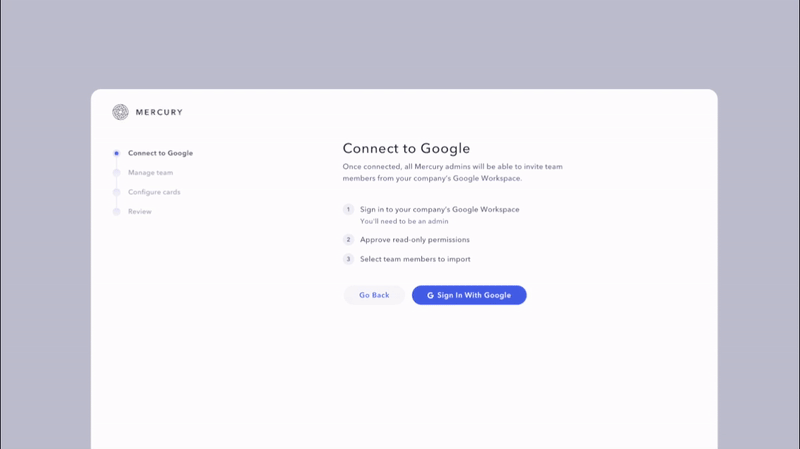Image resolution: width=800 pixels, height=449 pixels.
Task: Click the Google G icon
Action: coord(430,295)
